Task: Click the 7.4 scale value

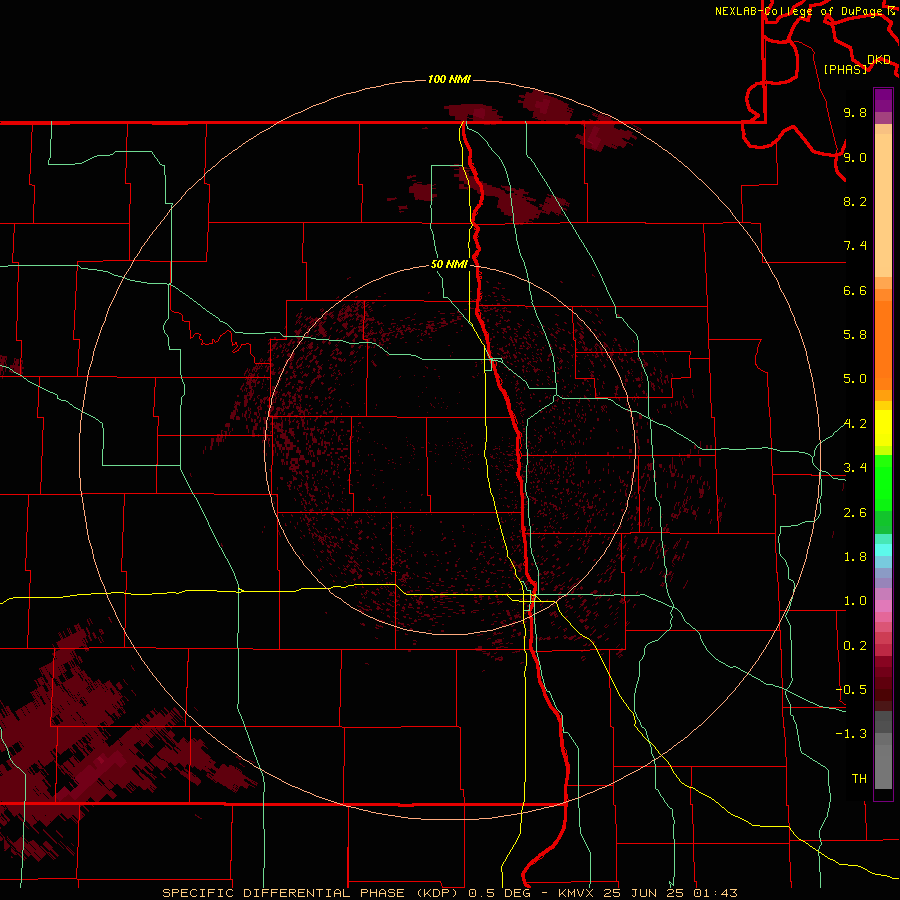Action: 855,246
